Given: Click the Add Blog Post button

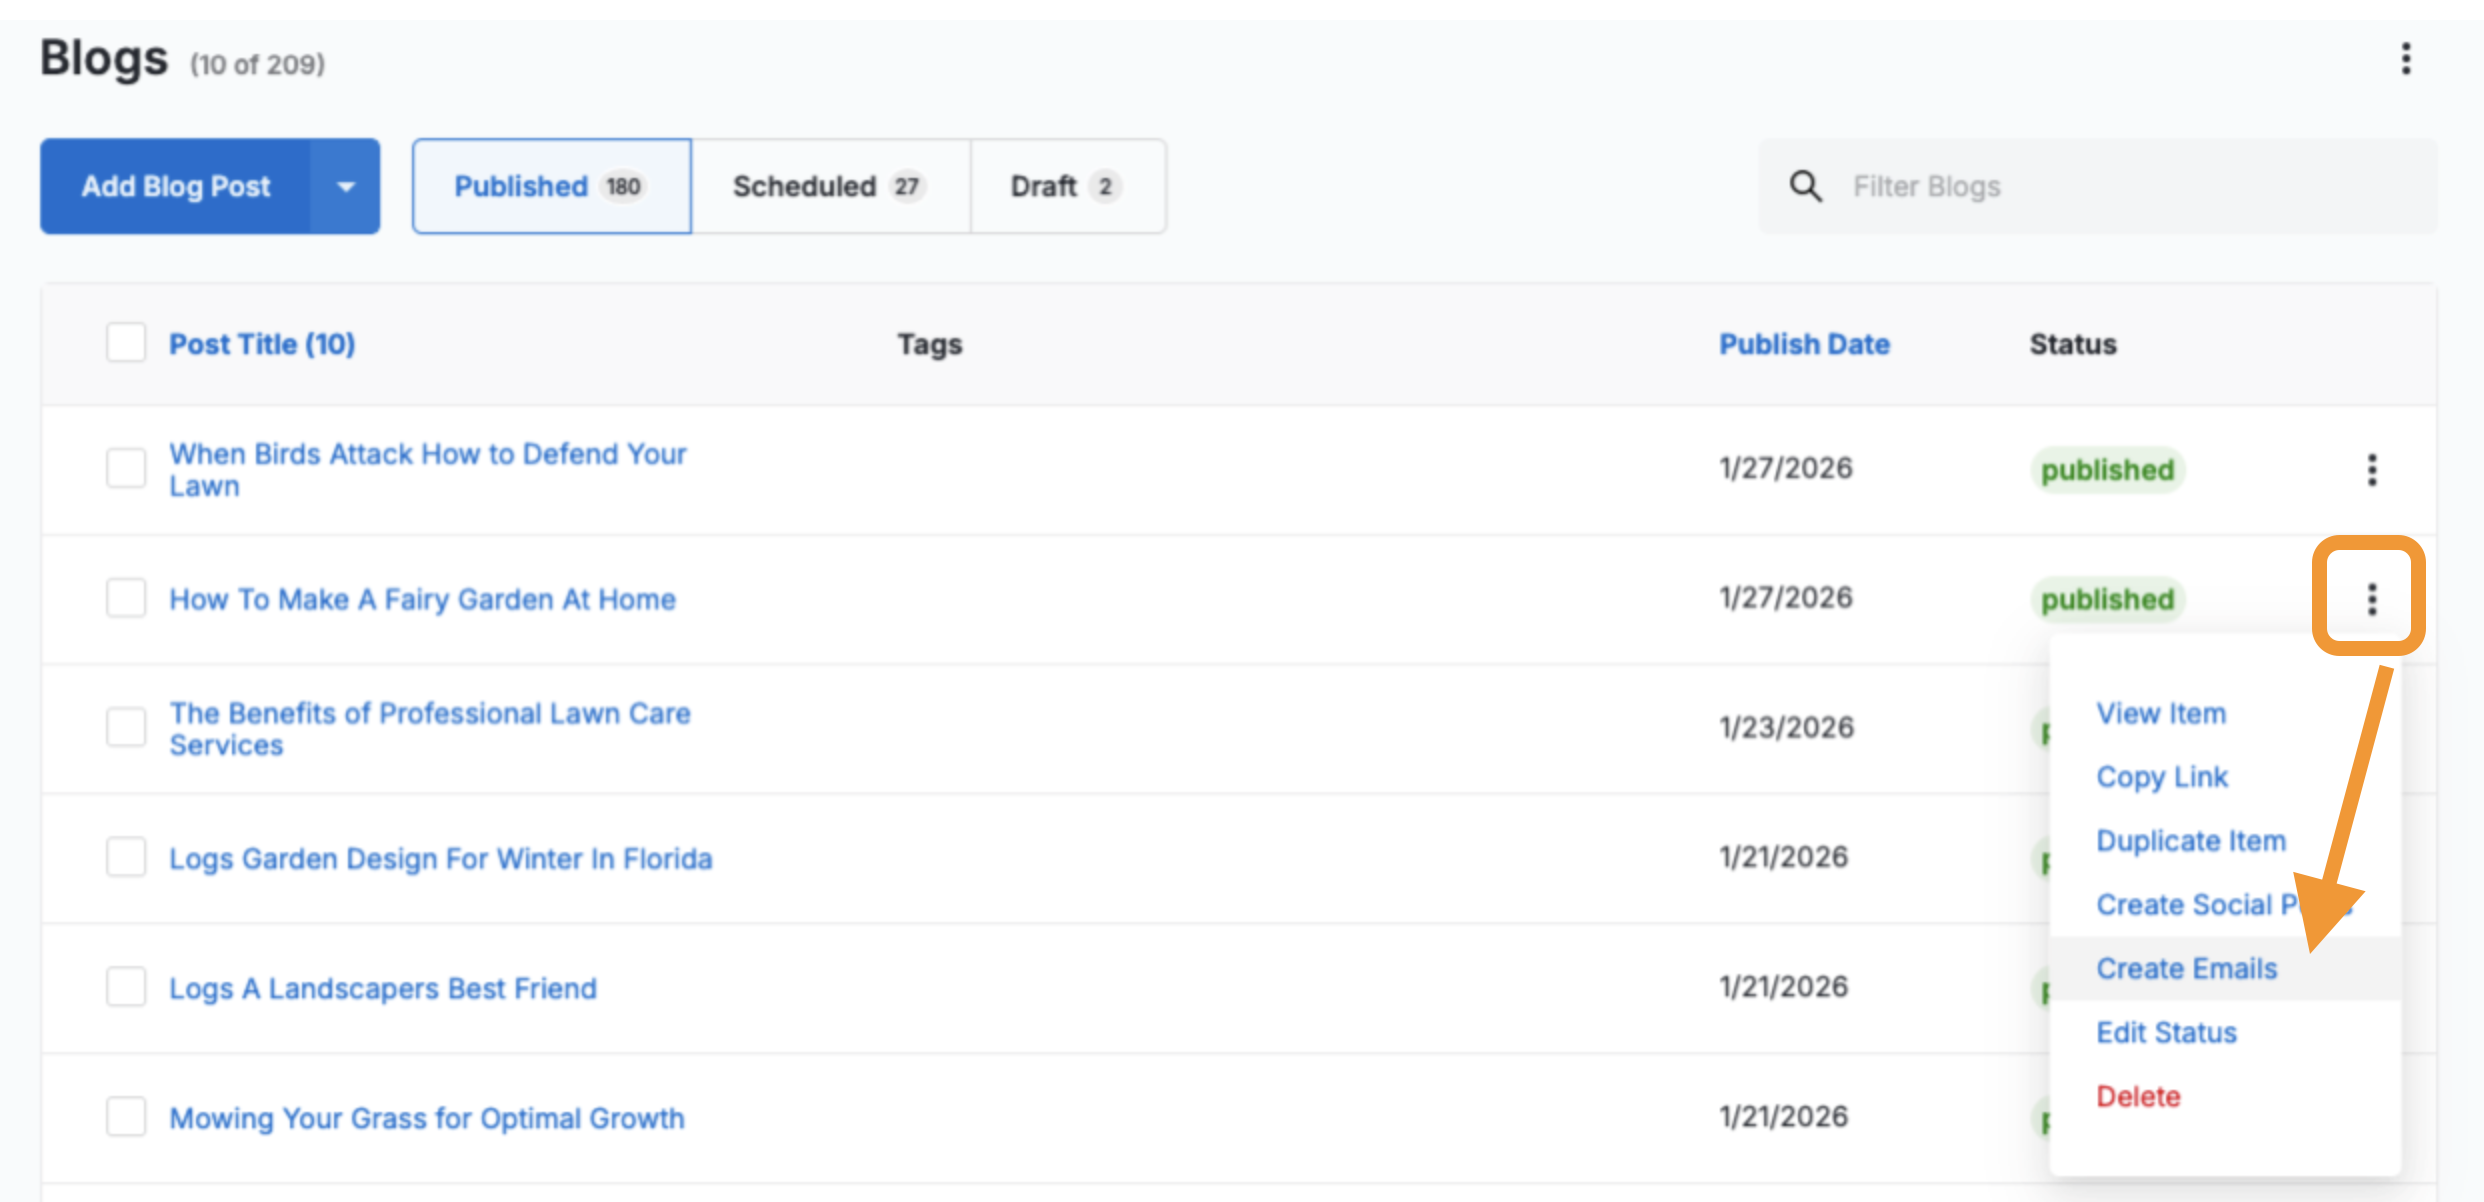Looking at the screenshot, I should point(176,186).
